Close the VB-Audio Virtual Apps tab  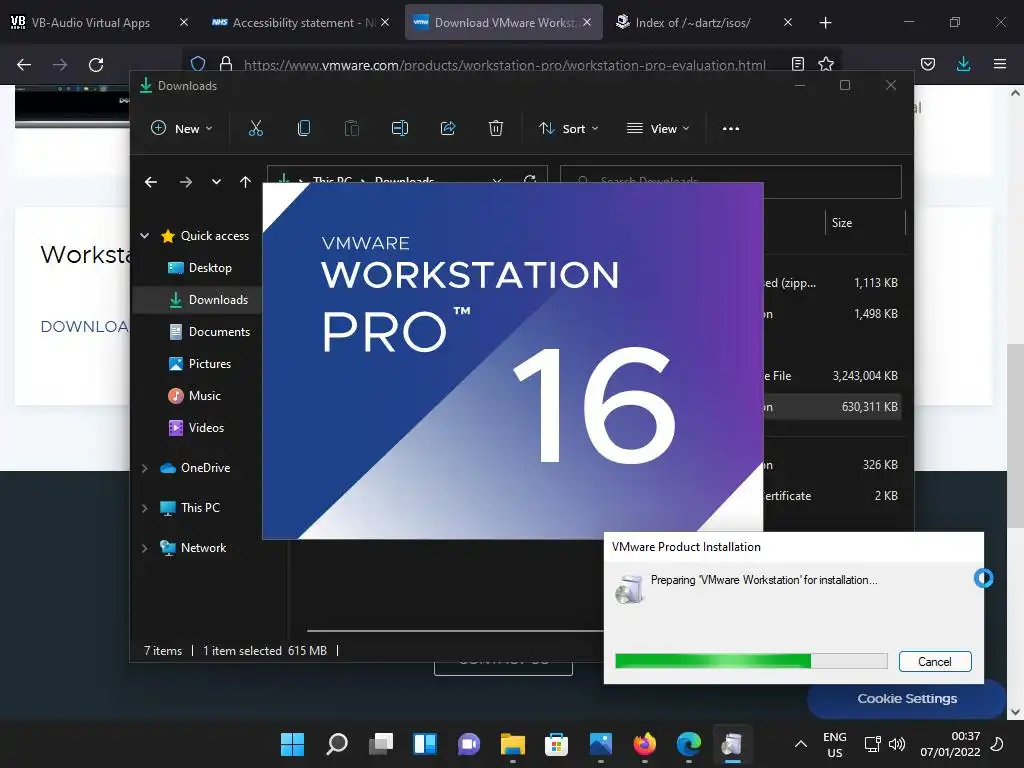coord(184,22)
